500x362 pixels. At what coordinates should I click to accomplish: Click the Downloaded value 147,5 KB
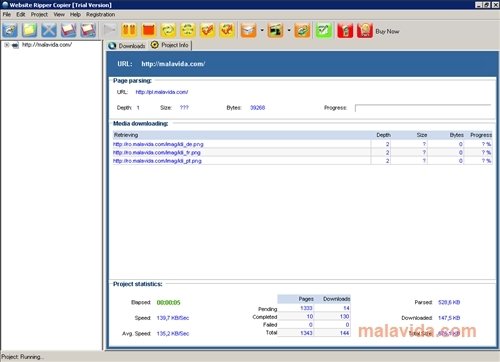(x=449, y=318)
